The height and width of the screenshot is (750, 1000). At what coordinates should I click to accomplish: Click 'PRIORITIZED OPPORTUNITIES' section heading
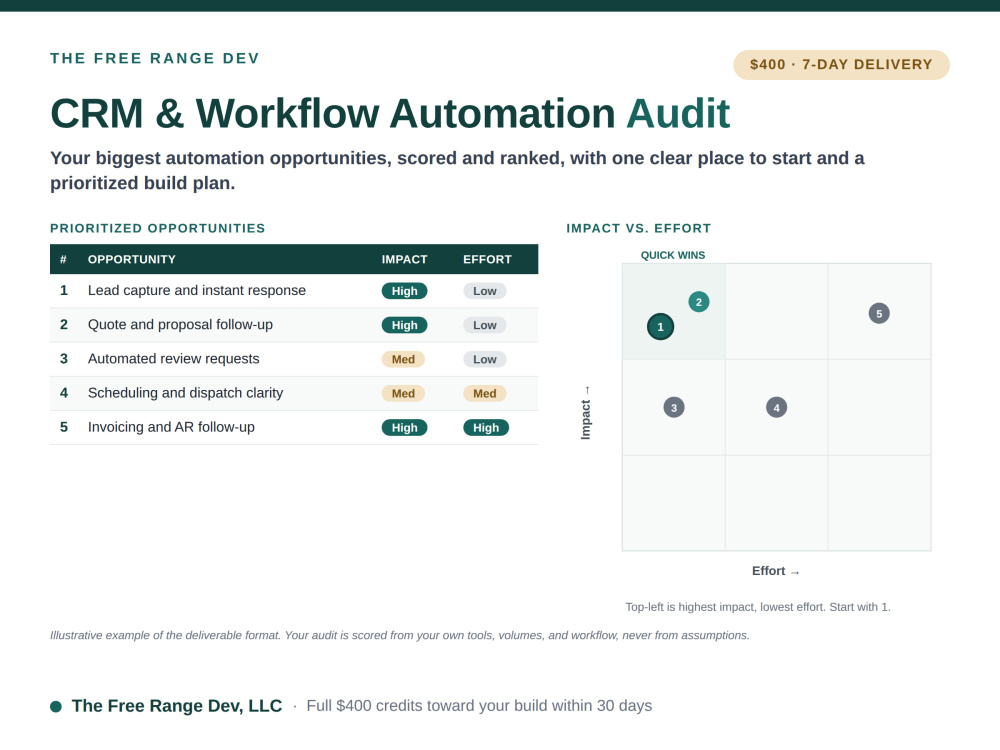pyautogui.click(x=158, y=228)
